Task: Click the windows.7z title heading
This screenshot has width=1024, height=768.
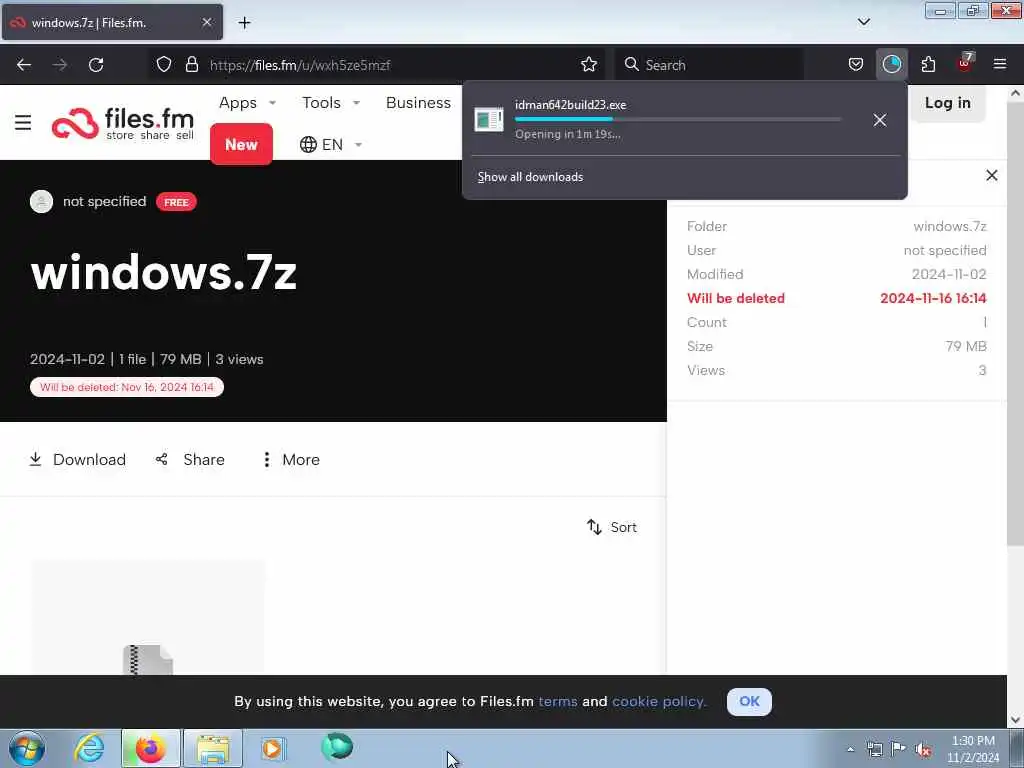Action: click(163, 272)
